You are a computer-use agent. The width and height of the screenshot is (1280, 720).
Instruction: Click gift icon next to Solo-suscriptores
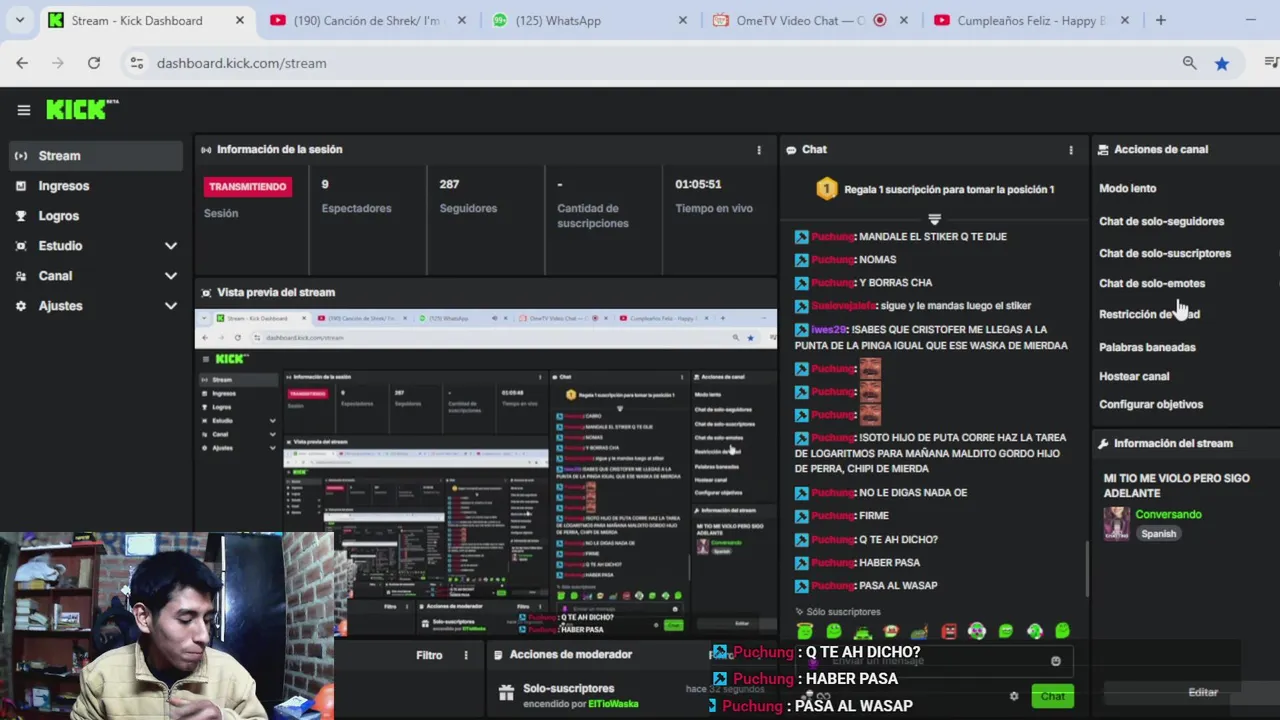click(506, 693)
